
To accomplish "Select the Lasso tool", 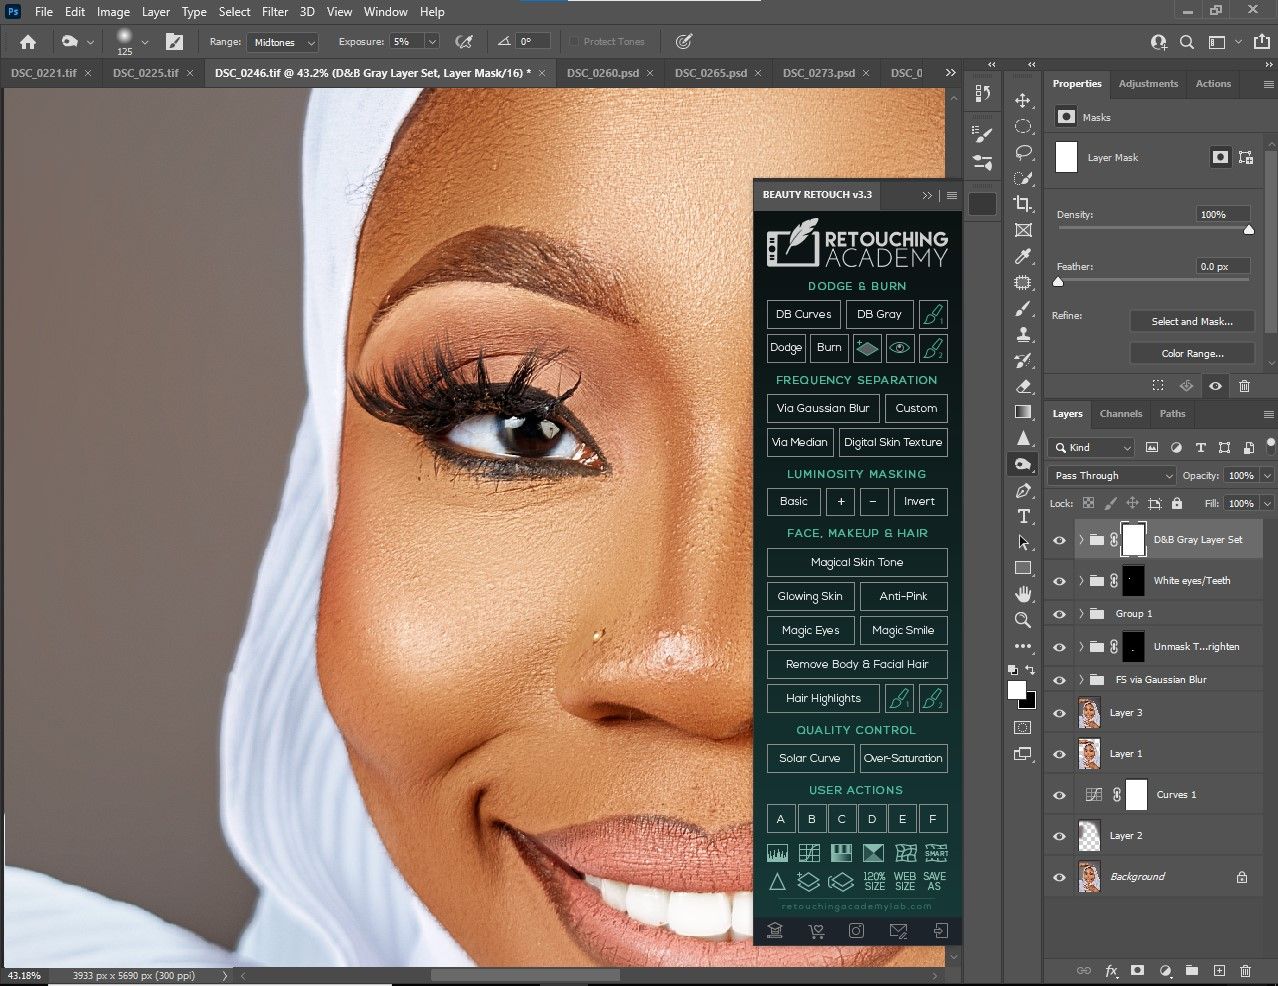I will point(1023,152).
